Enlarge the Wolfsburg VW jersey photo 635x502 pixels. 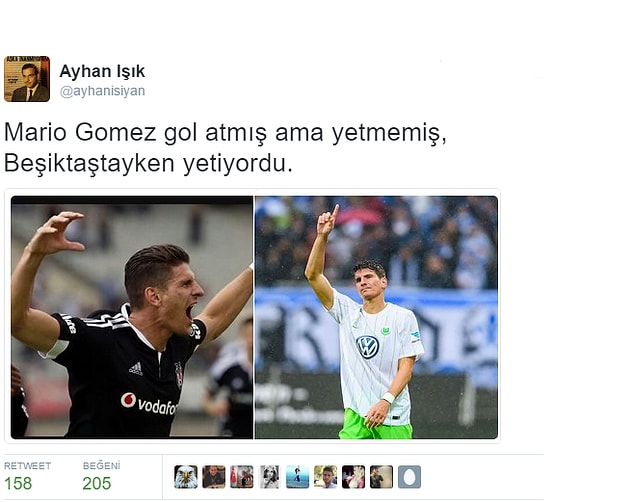tap(376, 317)
